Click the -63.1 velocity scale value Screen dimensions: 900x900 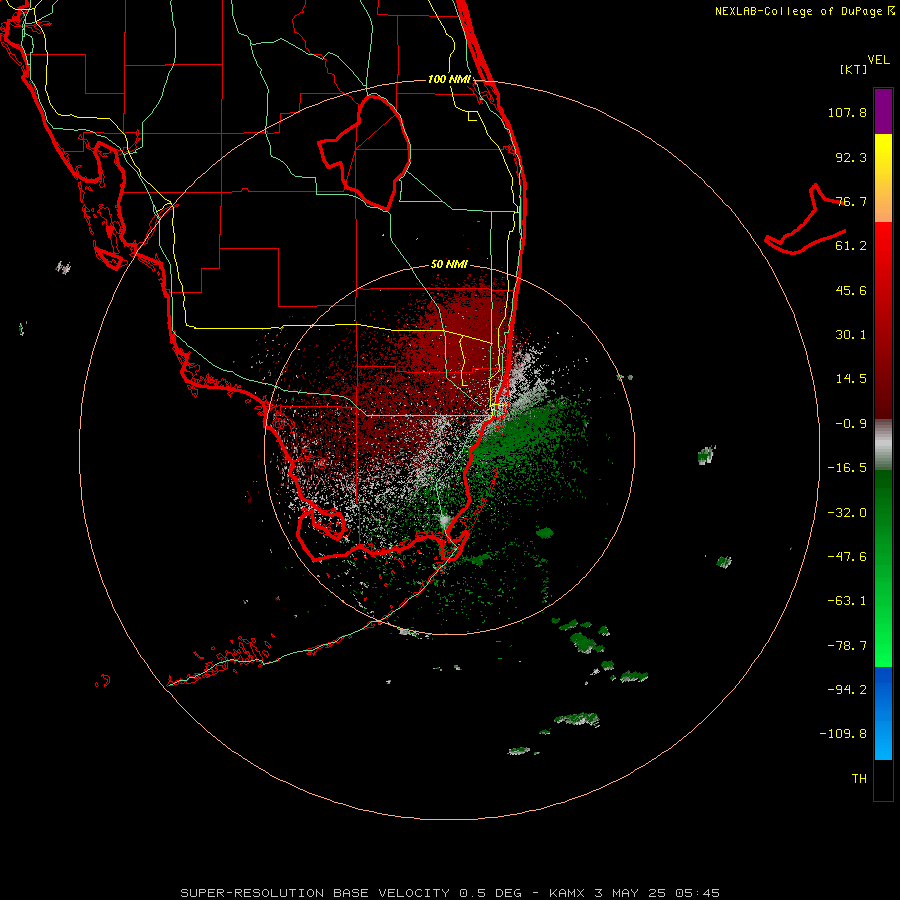pyautogui.click(x=847, y=601)
